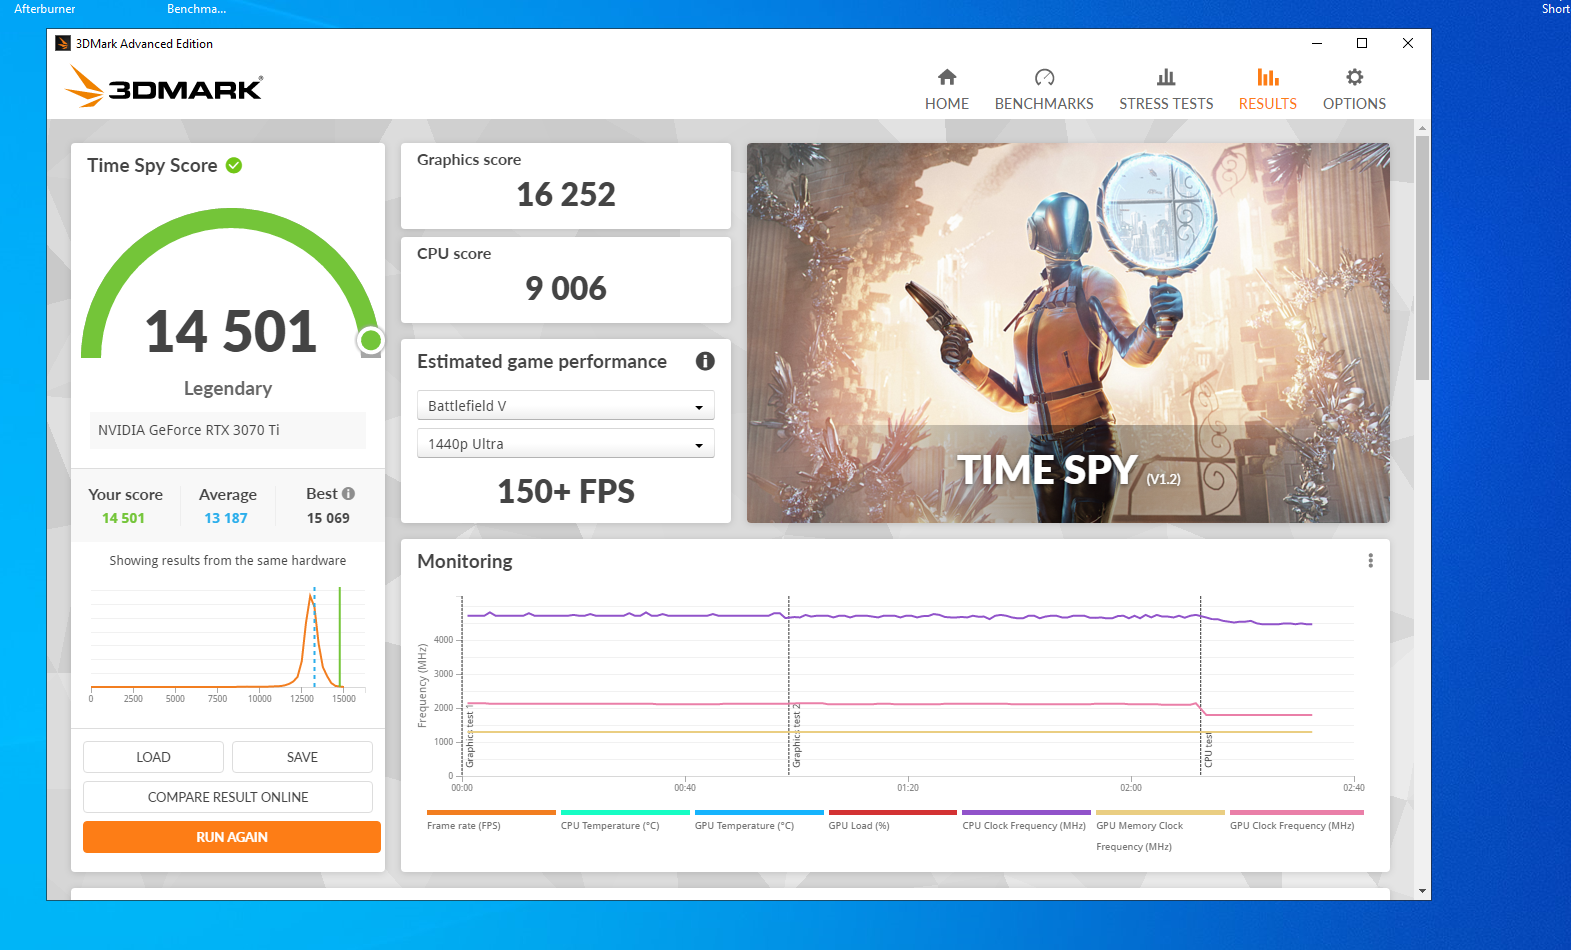Click the scrollbar up arrow

(x=1422, y=128)
